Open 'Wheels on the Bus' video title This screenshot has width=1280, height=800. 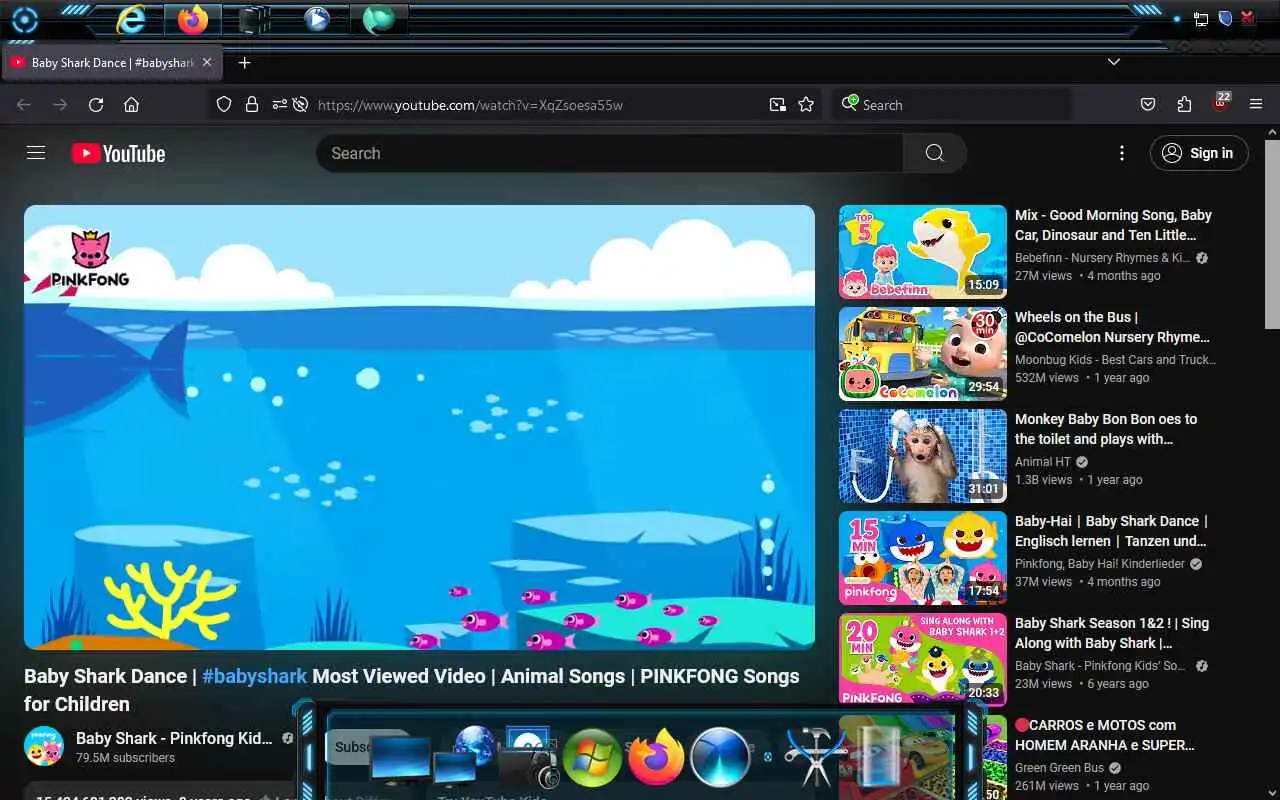1112,327
